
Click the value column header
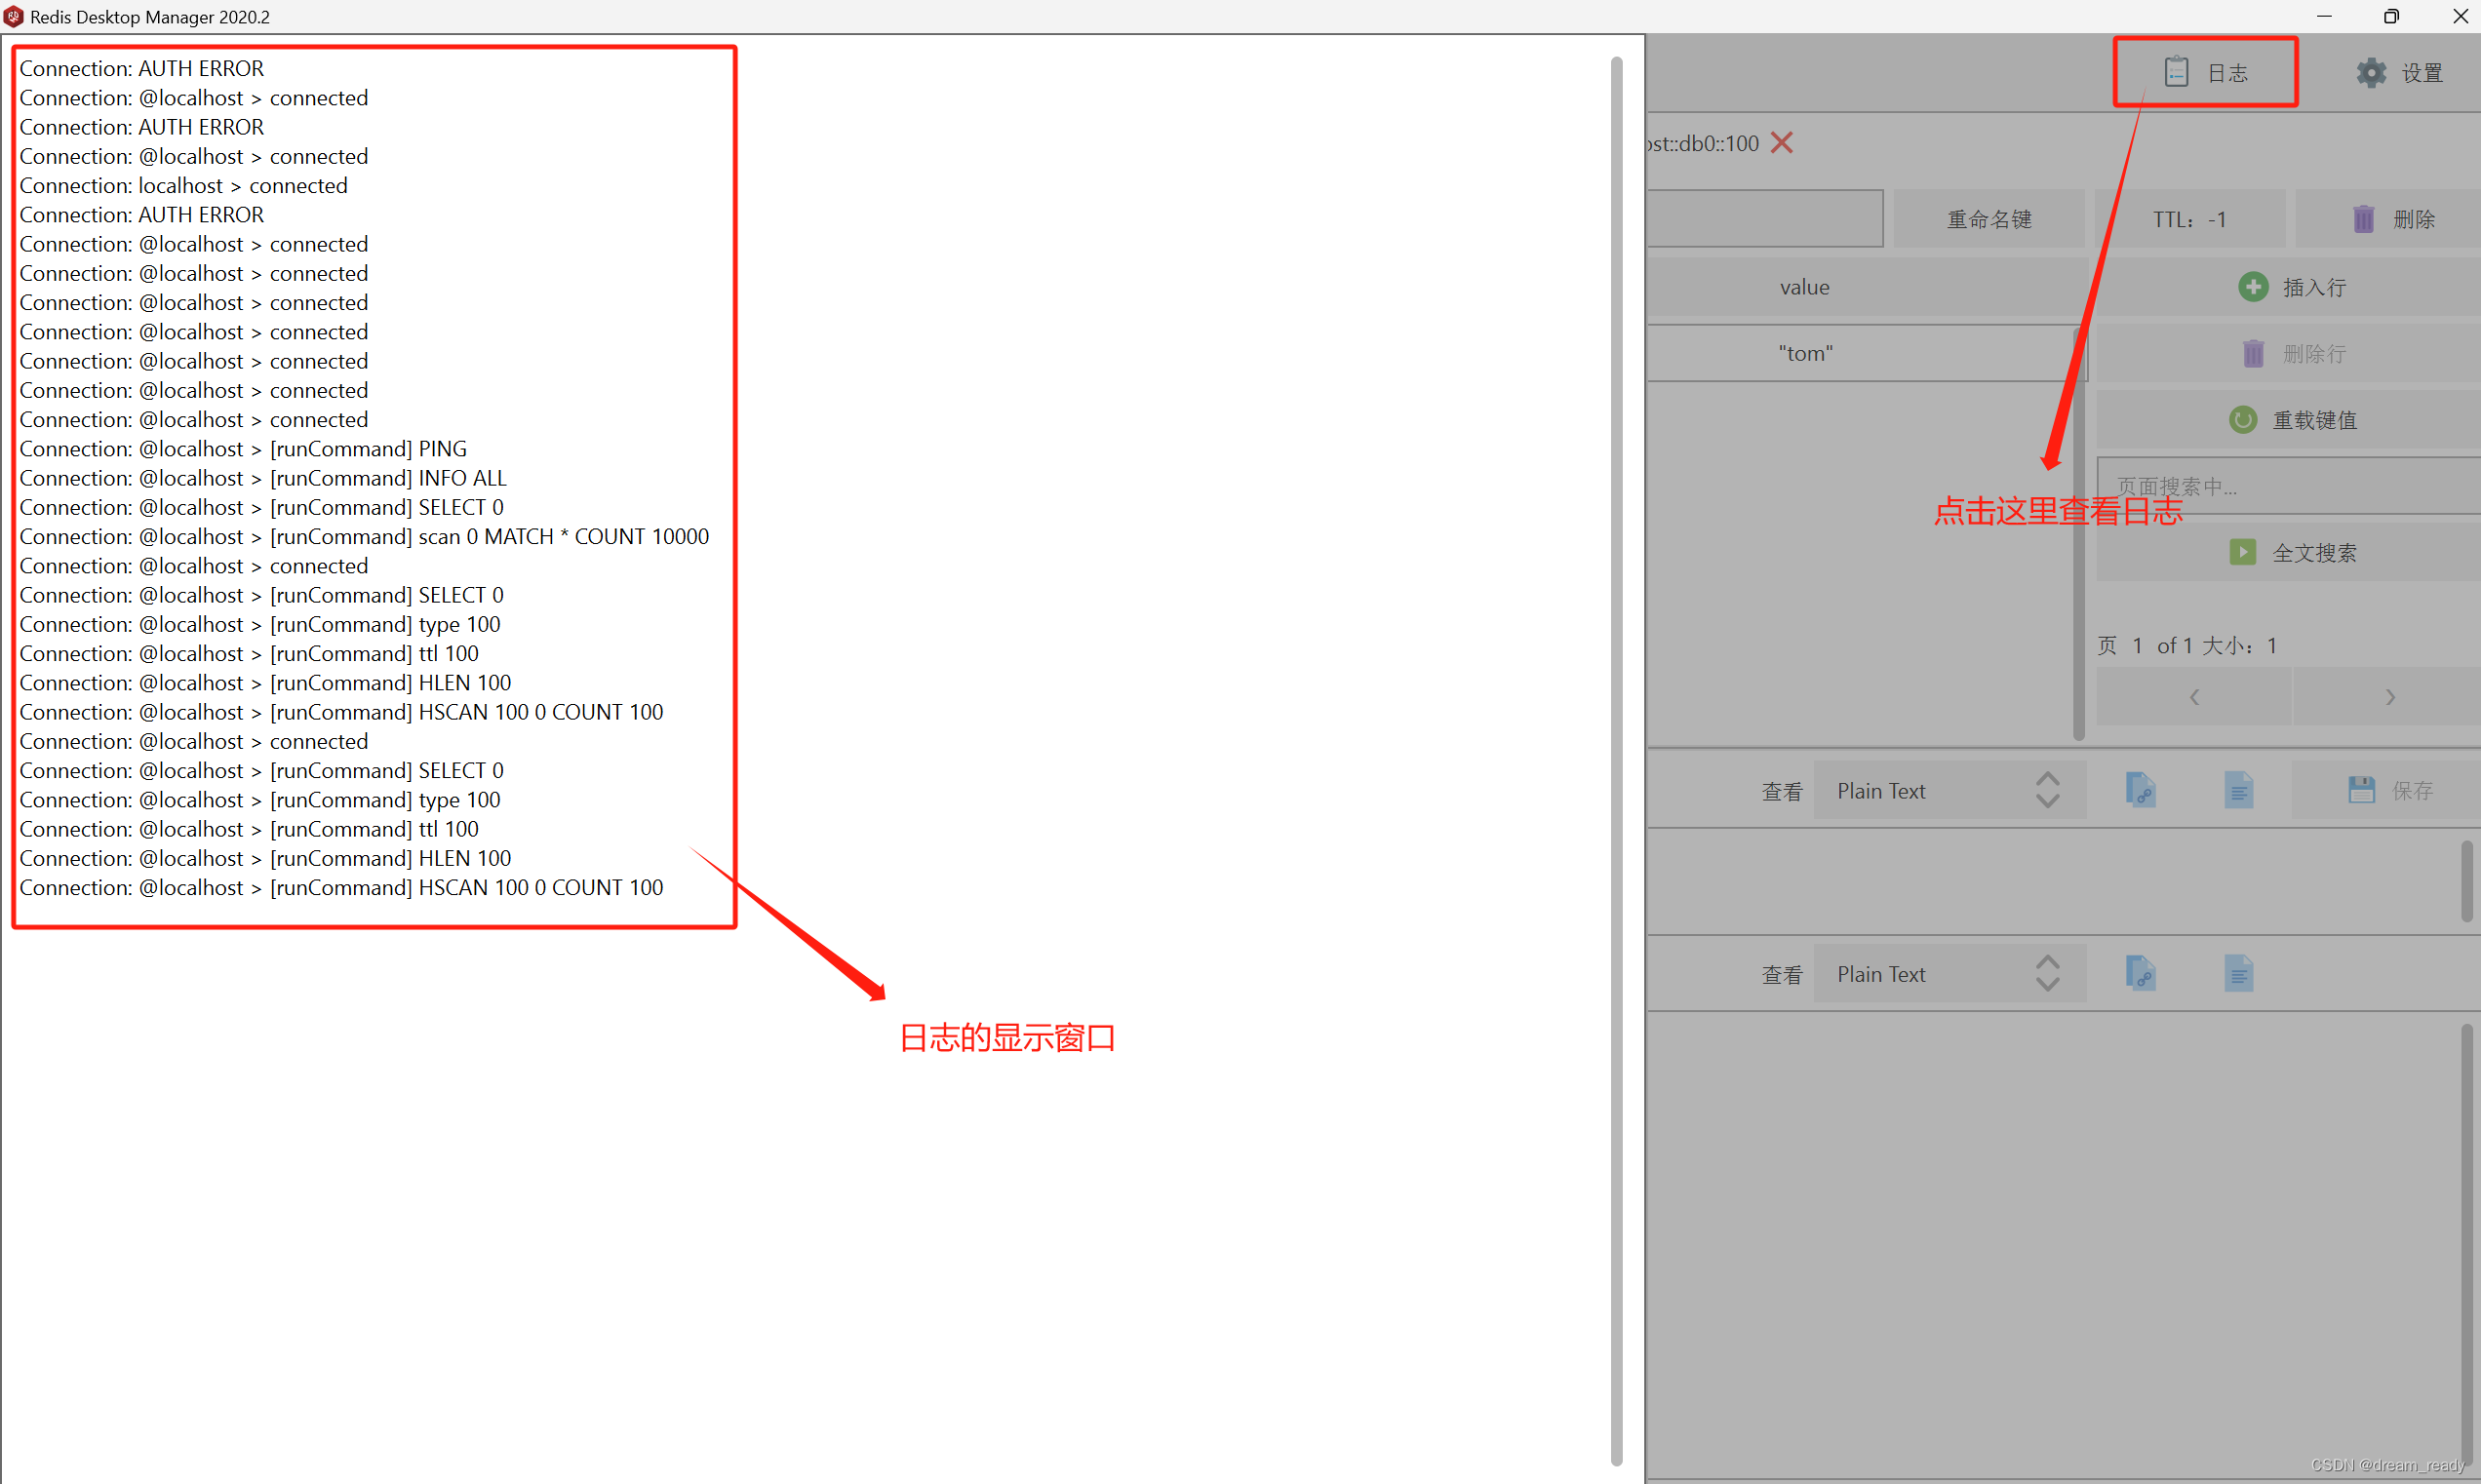coord(1804,287)
